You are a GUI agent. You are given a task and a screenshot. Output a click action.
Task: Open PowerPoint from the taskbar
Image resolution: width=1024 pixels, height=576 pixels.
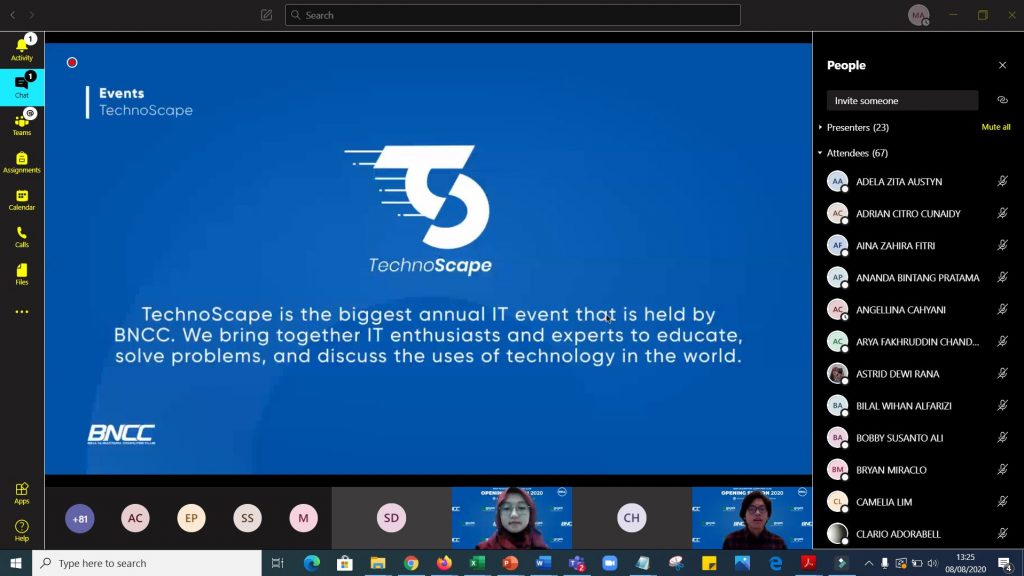point(510,563)
